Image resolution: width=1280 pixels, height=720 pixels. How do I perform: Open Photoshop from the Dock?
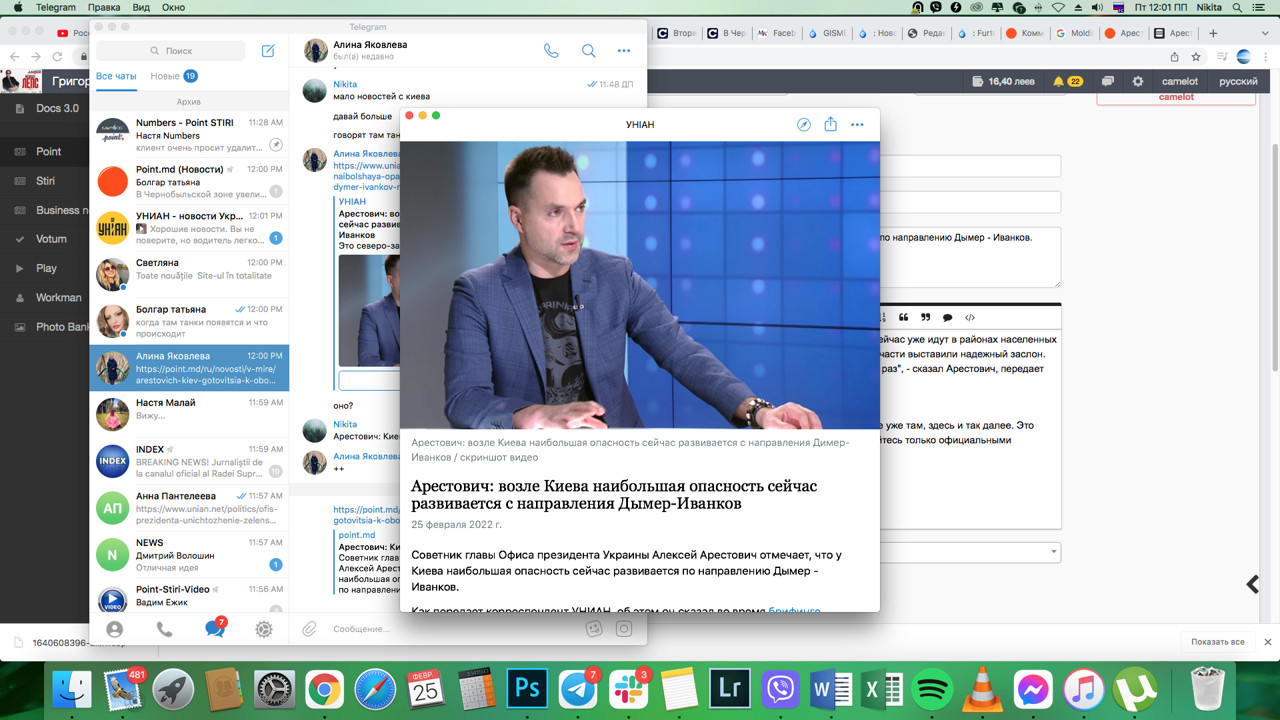(x=526, y=689)
